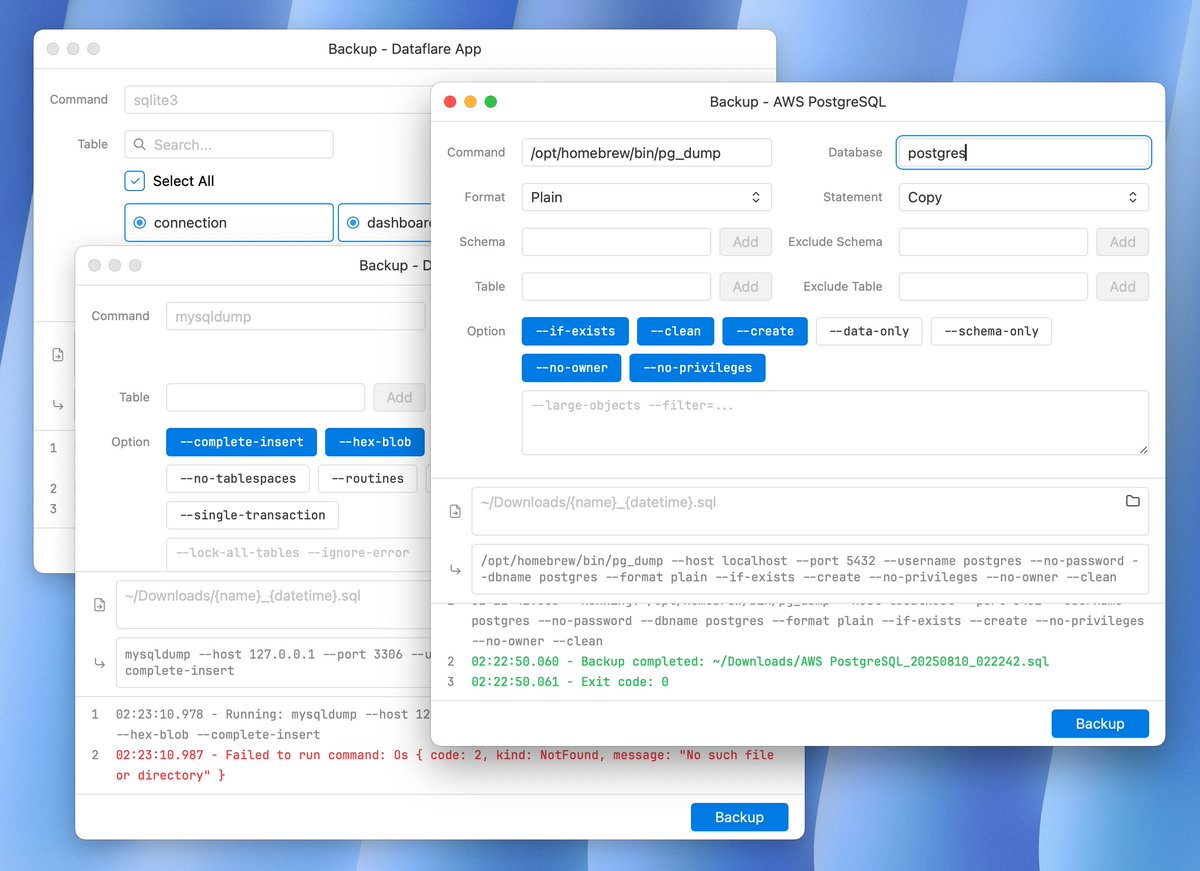The height and width of the screenshot is (871, 1200).
Task: Click the 'Backup completed' log line
Action: coord(760,661)
